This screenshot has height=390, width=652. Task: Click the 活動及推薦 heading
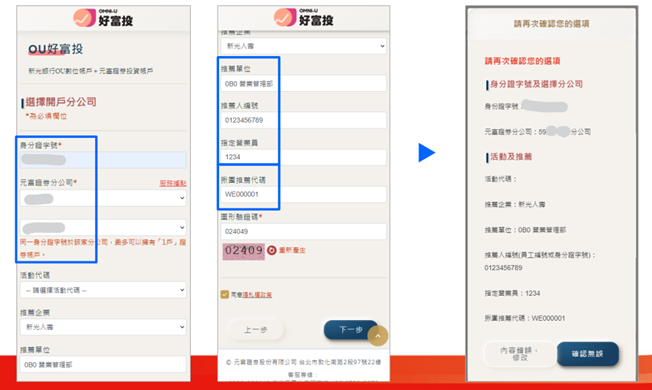click(x=511, y=157)
